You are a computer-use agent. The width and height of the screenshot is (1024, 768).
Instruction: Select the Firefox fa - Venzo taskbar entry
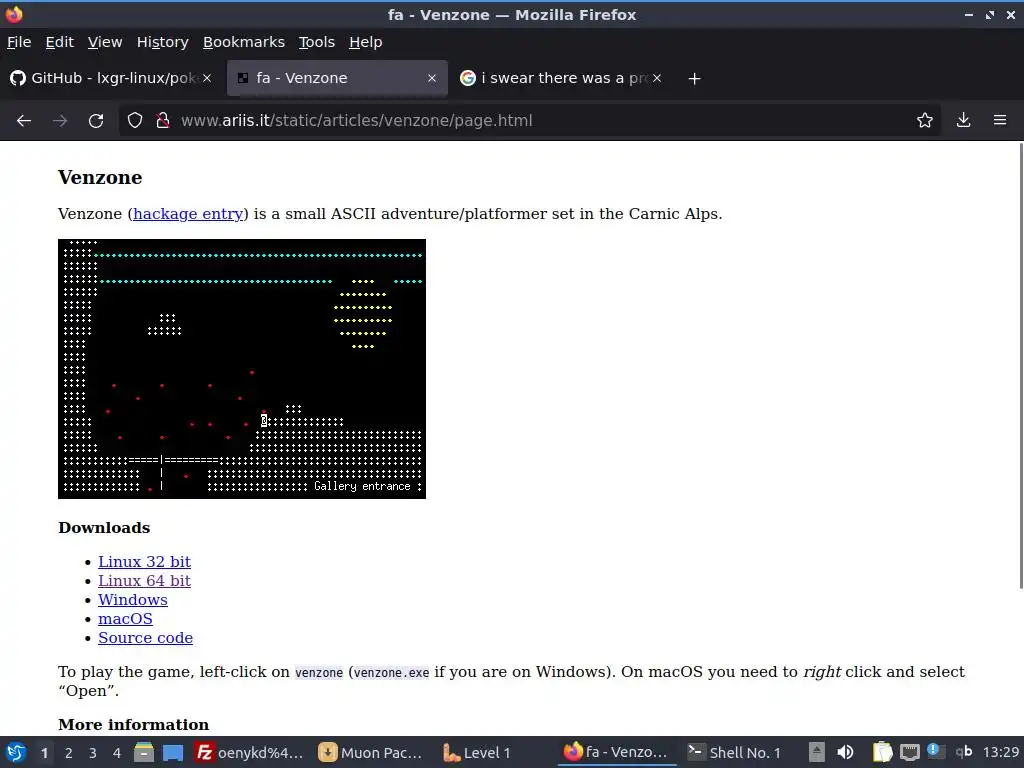coord(616,752)
